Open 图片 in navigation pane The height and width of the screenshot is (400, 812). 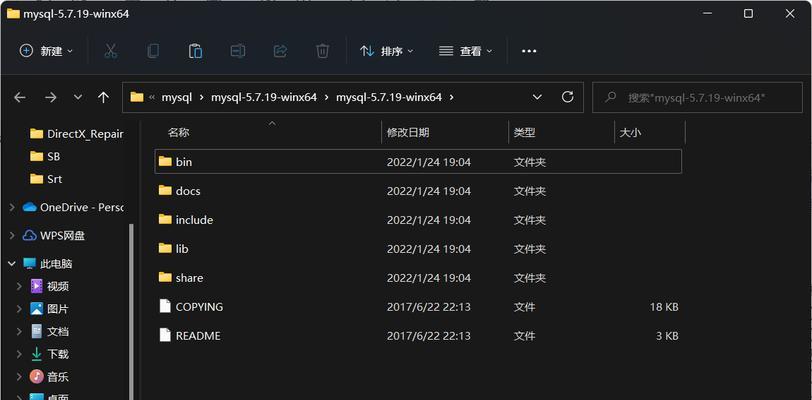pos(49,309)
